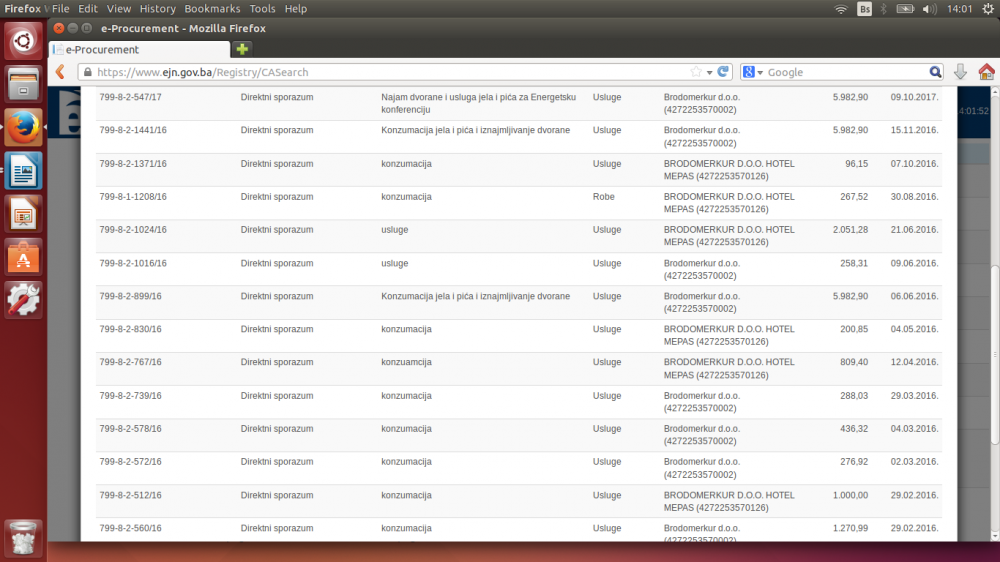The width and height of the screenshot is (1000, 562).
Task: Open Ubuntu Software Center dock icon
Action: click(23, 257)
